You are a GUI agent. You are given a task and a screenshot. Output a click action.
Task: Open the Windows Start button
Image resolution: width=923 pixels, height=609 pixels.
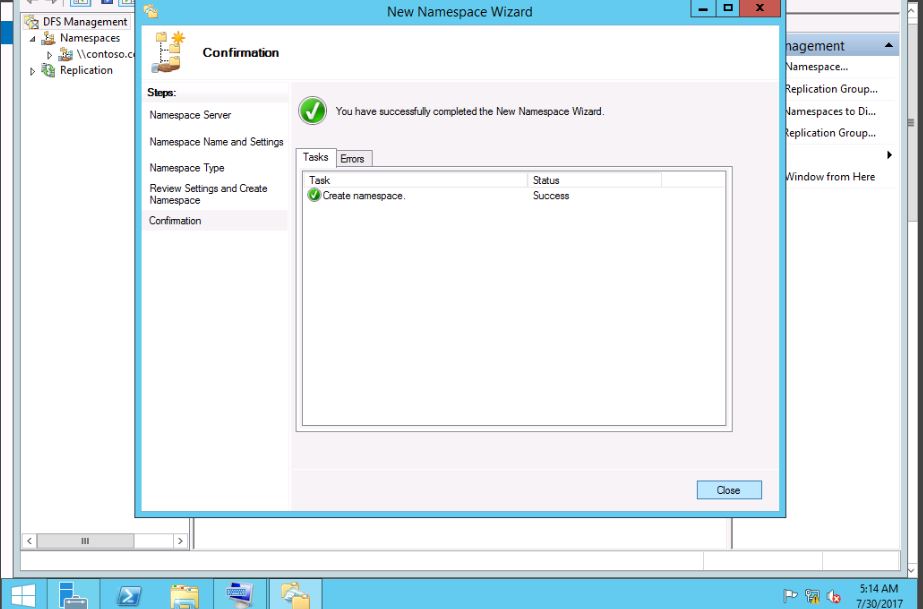click(x=22, y=595)
